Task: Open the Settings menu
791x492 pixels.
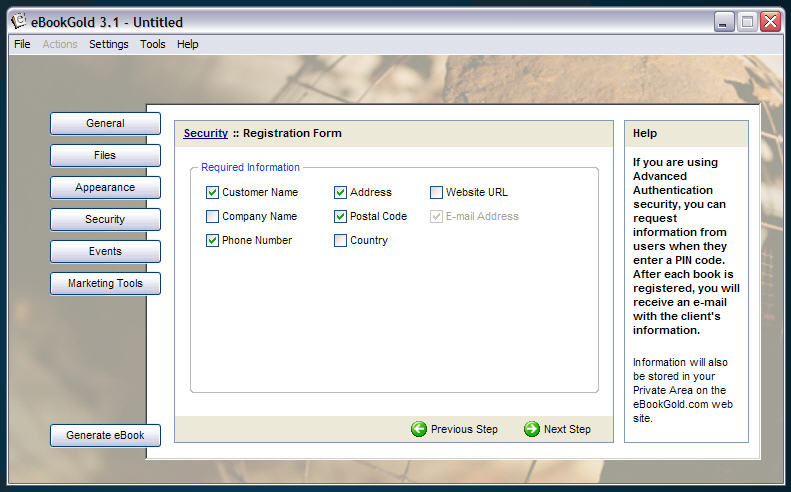Action: (108, 44)
